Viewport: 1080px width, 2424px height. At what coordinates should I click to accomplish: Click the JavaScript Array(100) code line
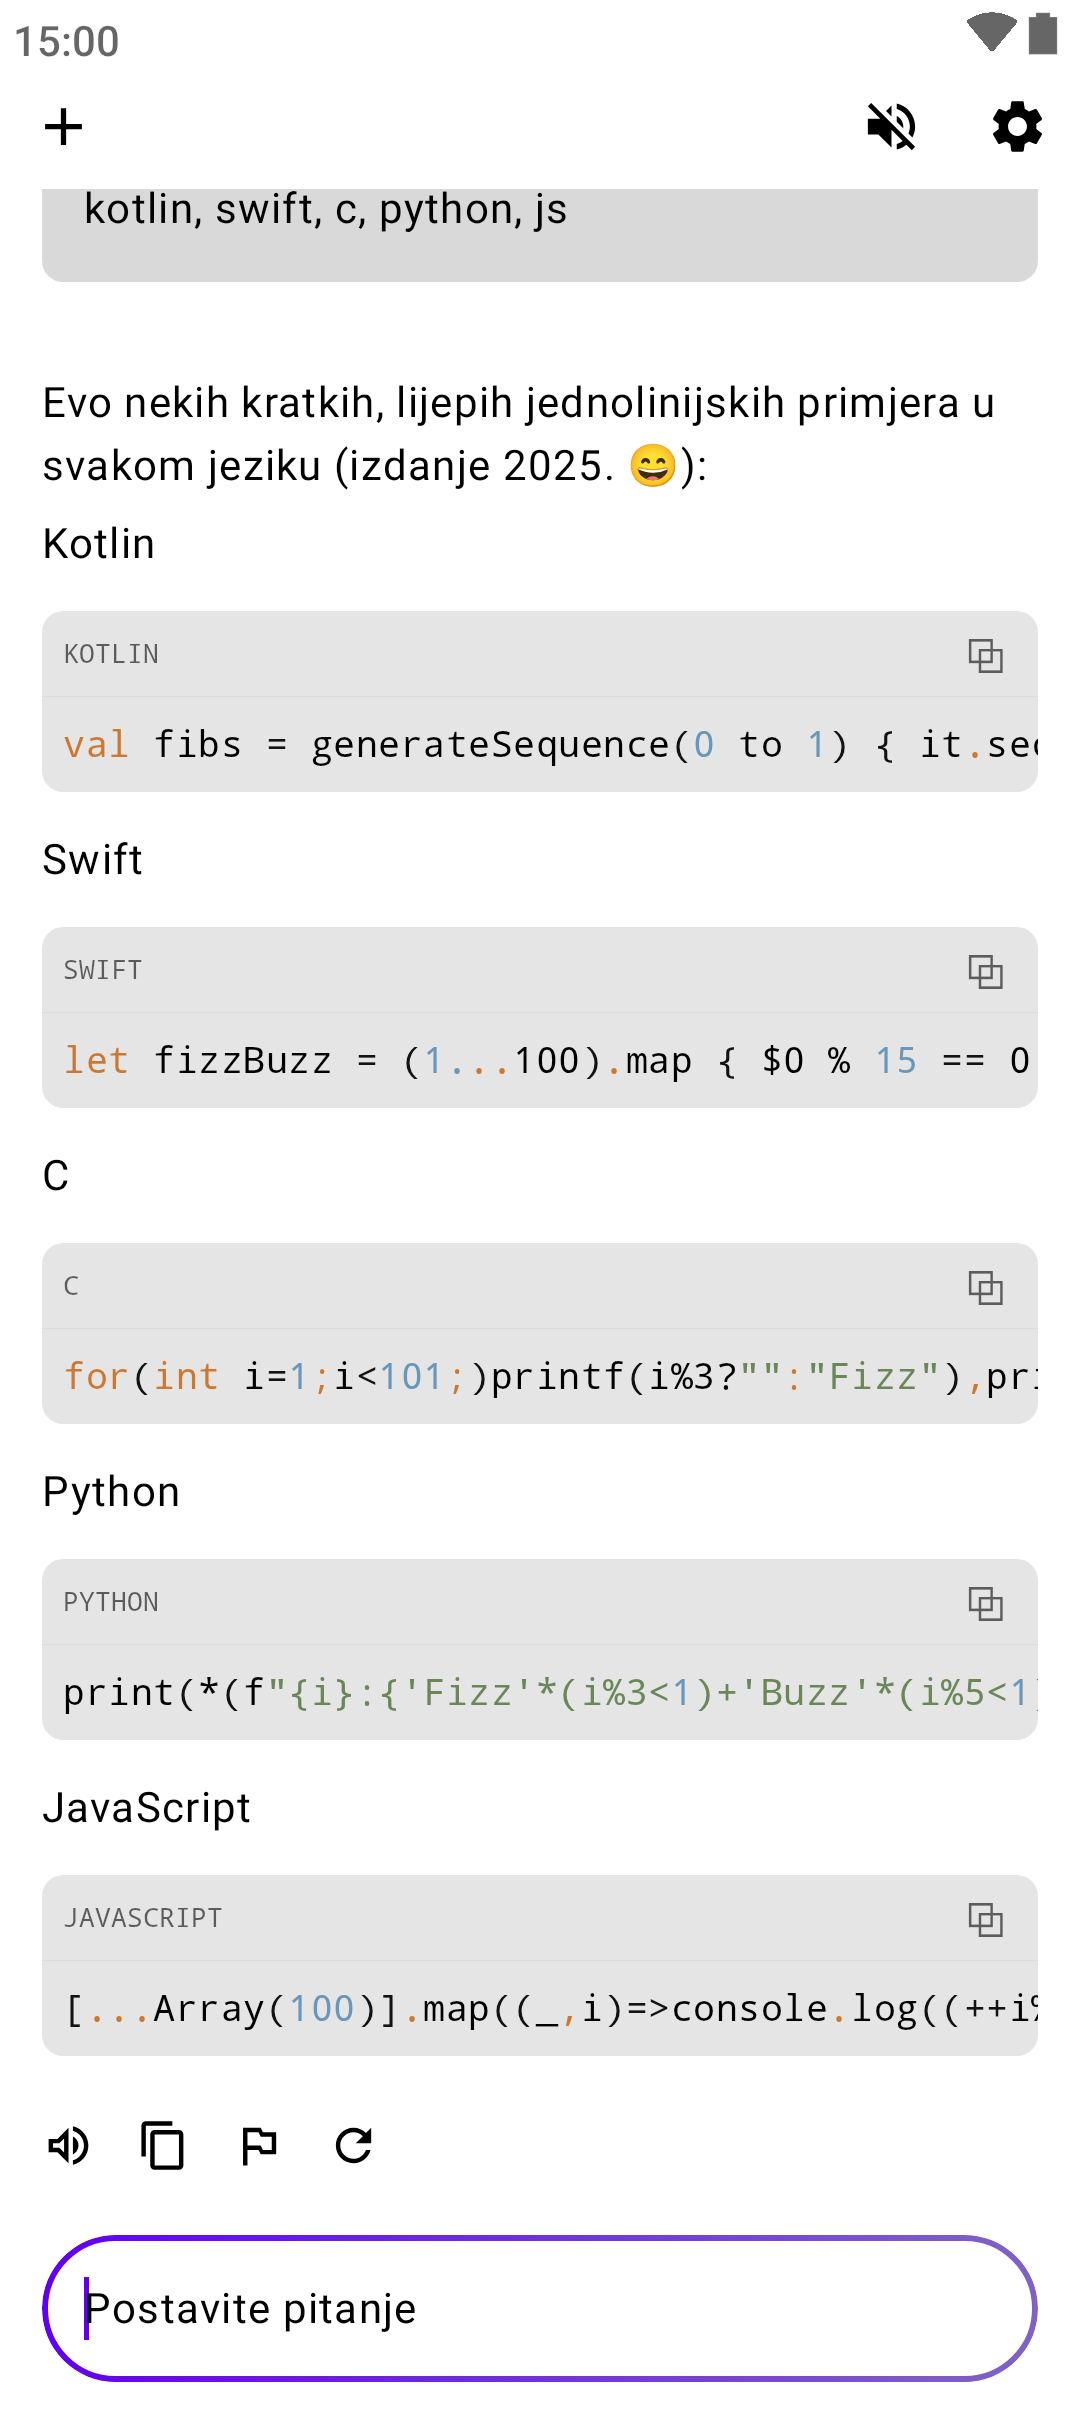pyautogui.click(x=540, y=2009)
